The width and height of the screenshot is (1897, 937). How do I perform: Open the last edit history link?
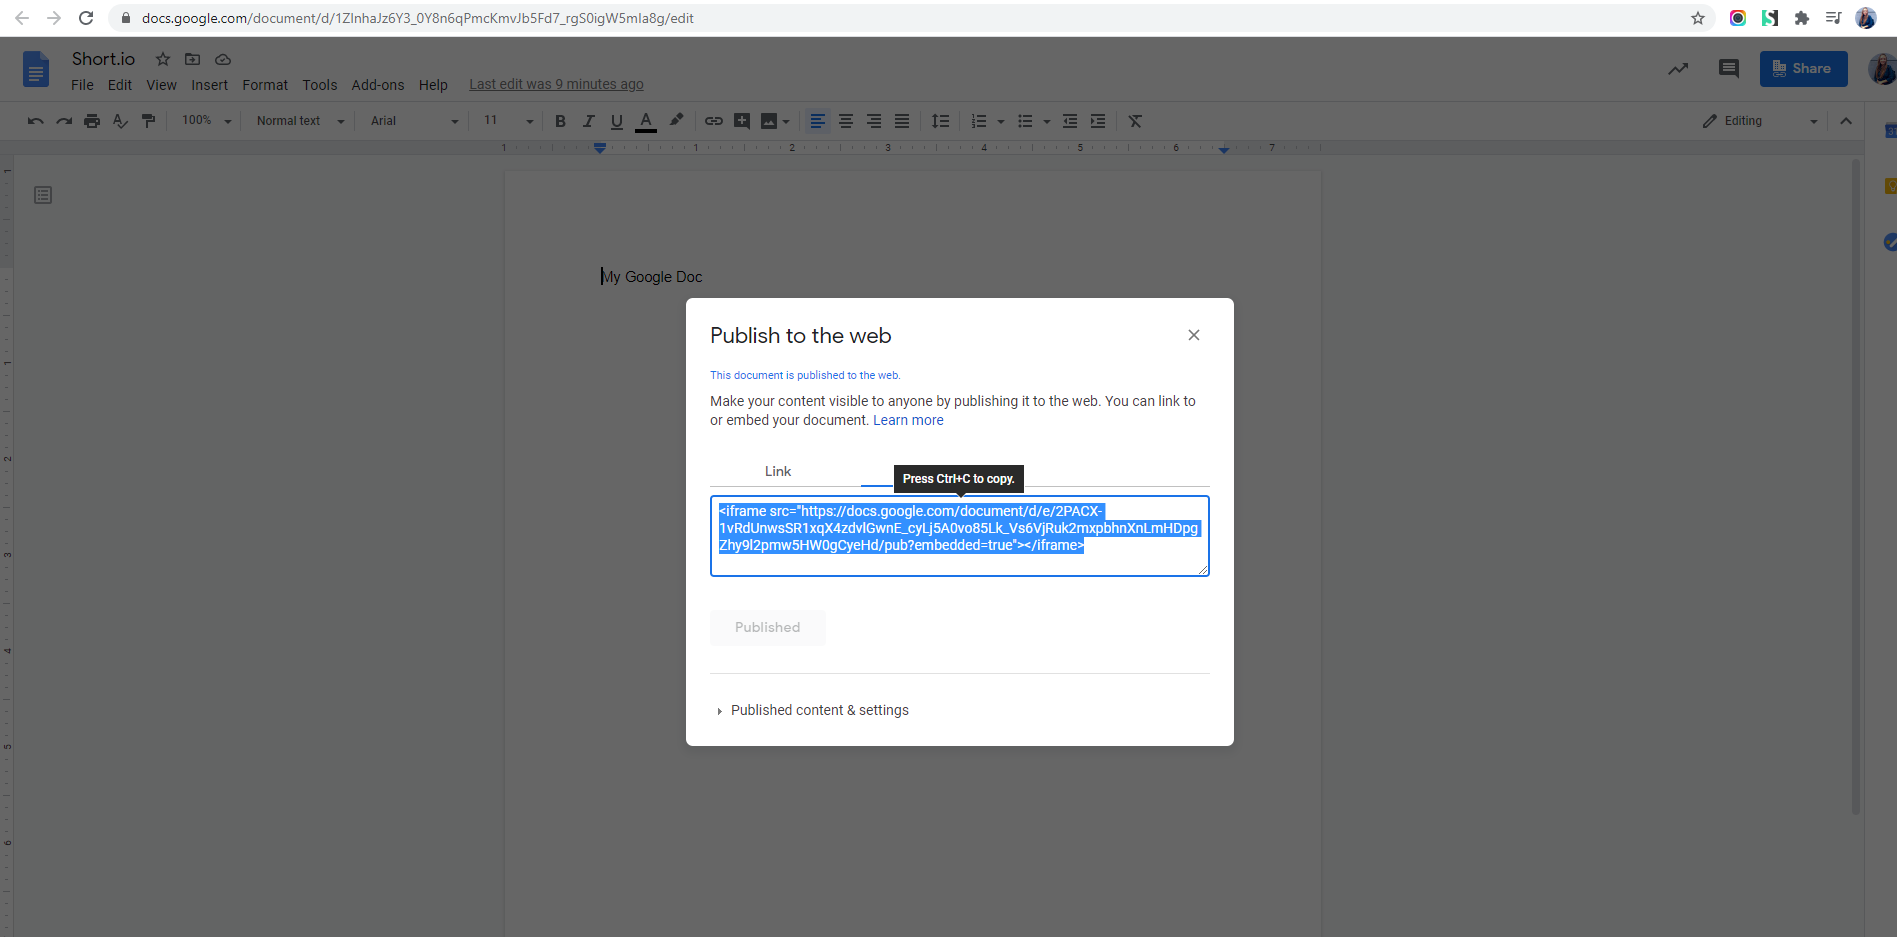pos(556,84)
